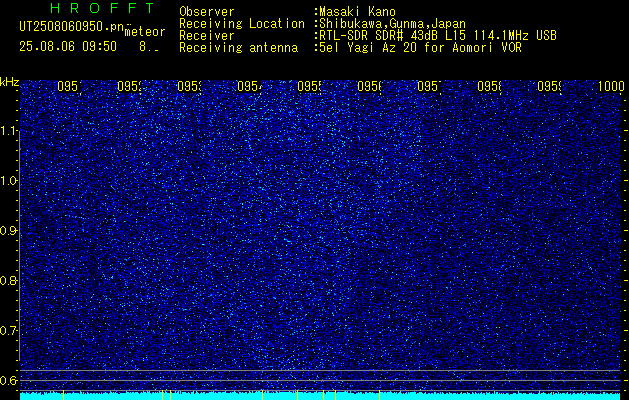
Task: Click the 0.7 frequency axis label
Action: coord(8,331)
